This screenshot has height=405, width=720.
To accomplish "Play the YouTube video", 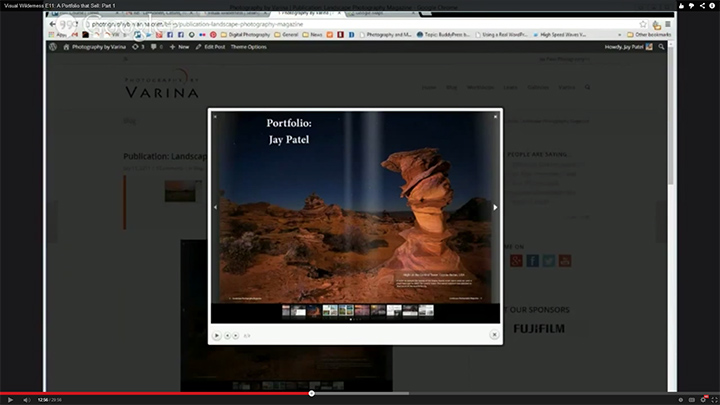I will click(x=10, y=400).
